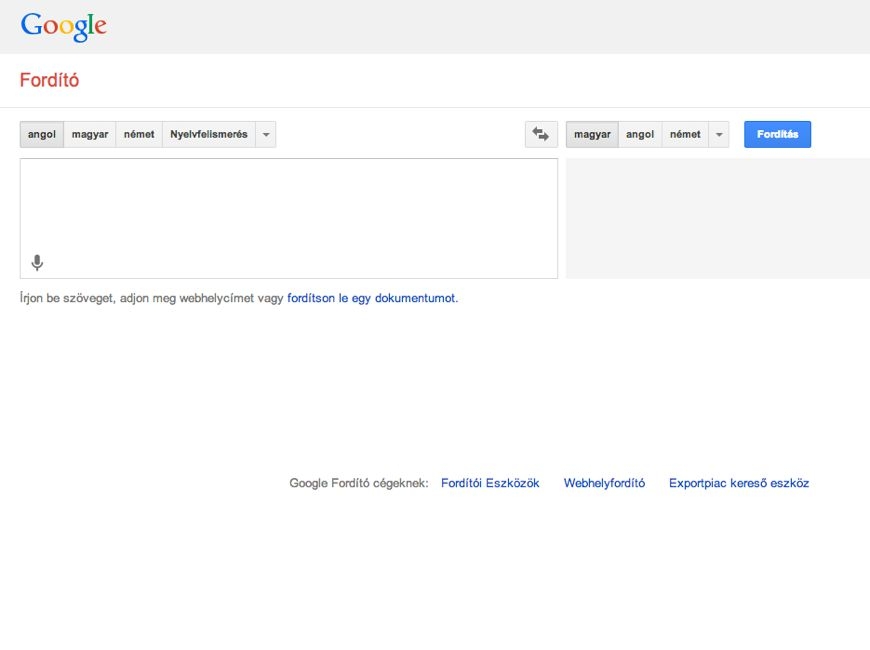
Task: Click the blue Fordítás button
Action: (x=777, y=134)
